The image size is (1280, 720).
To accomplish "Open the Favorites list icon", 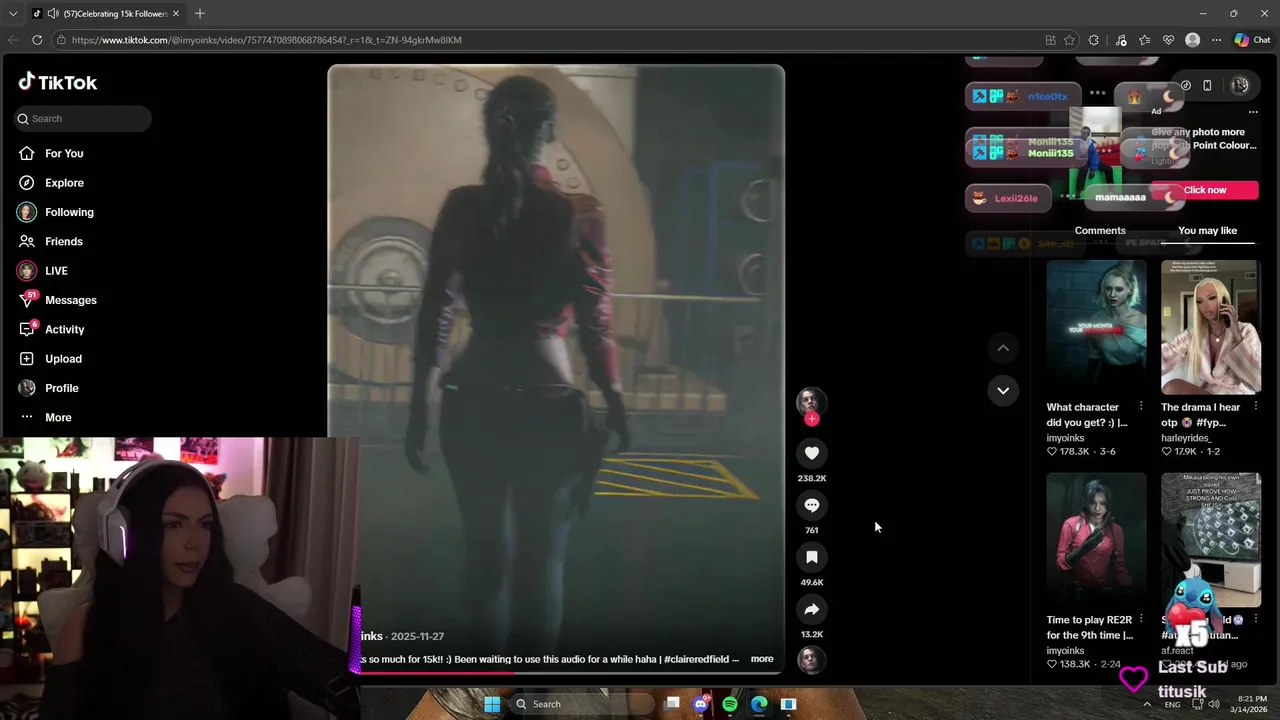I will (x=1144, y=40).
